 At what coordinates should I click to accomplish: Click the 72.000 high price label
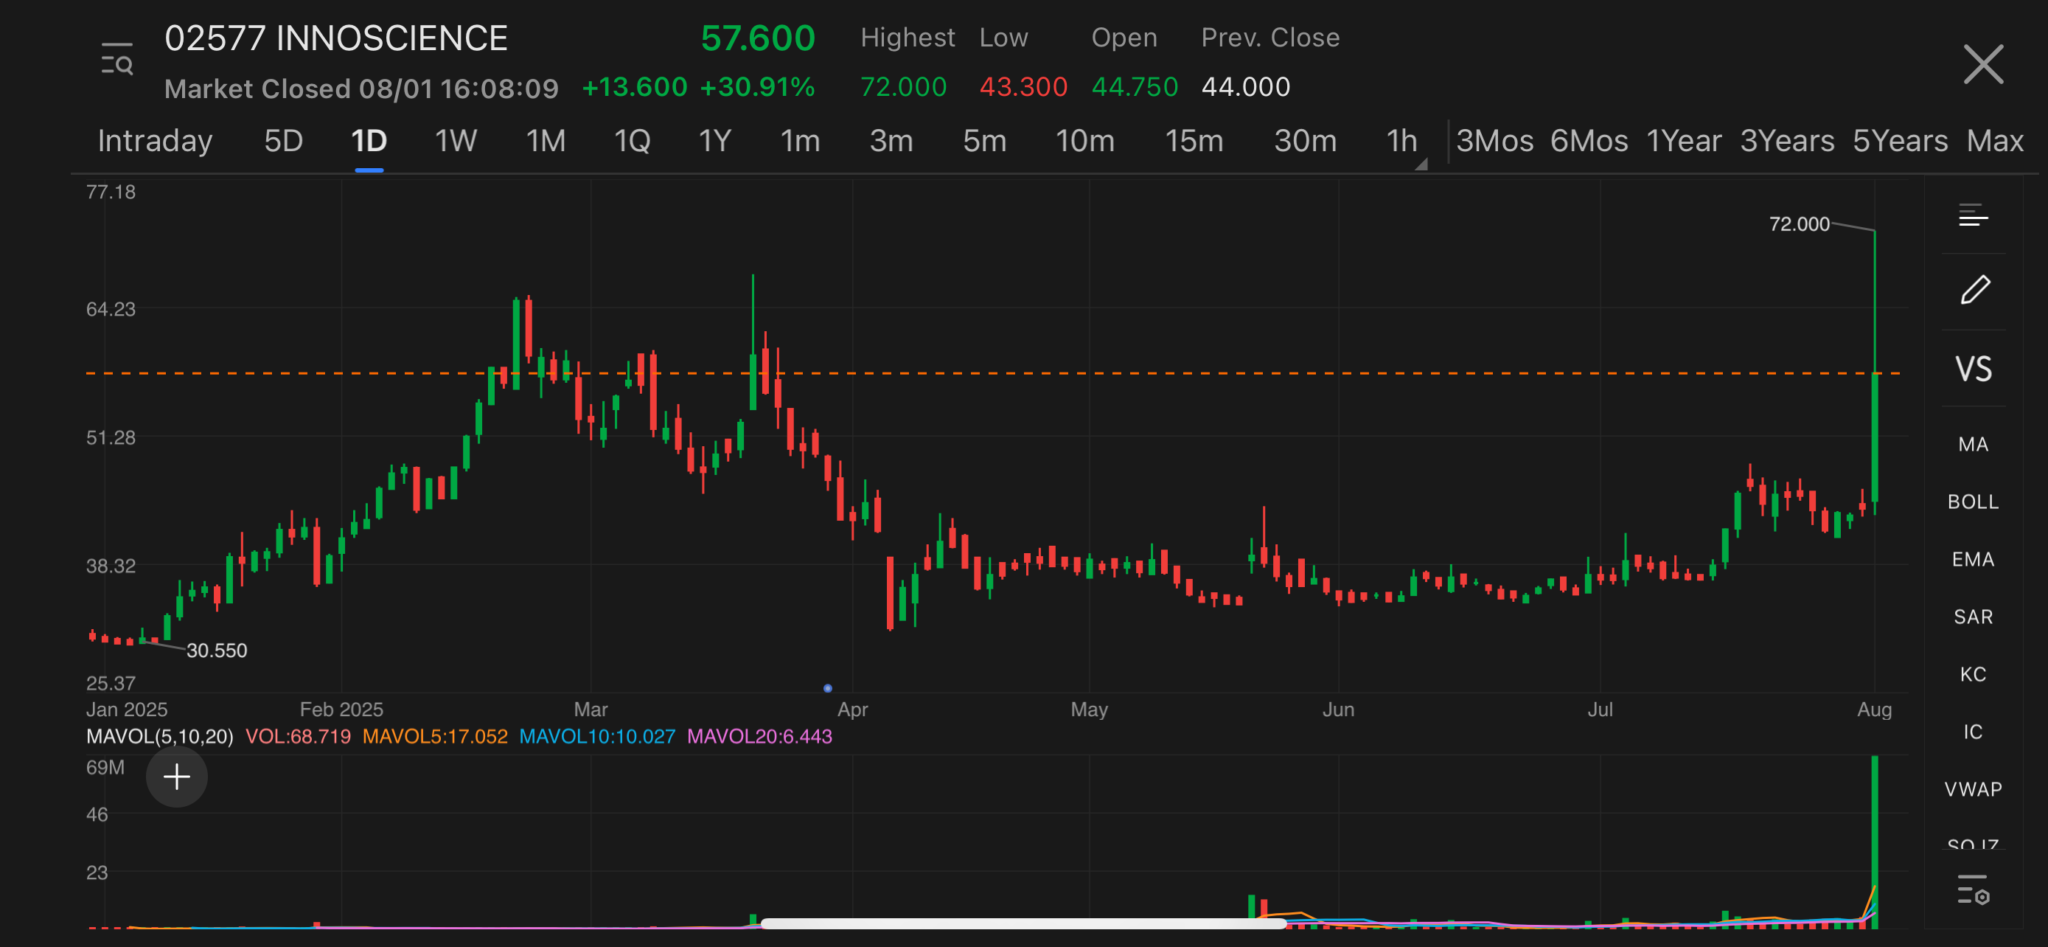coord(1798,224)
